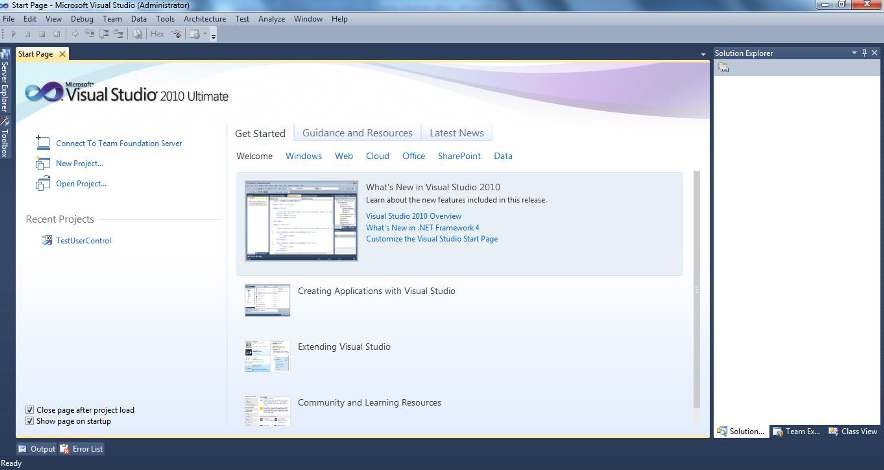Click the New Project icon on Start Page
This screenshot has height=470, width=884.
[42, 163]
